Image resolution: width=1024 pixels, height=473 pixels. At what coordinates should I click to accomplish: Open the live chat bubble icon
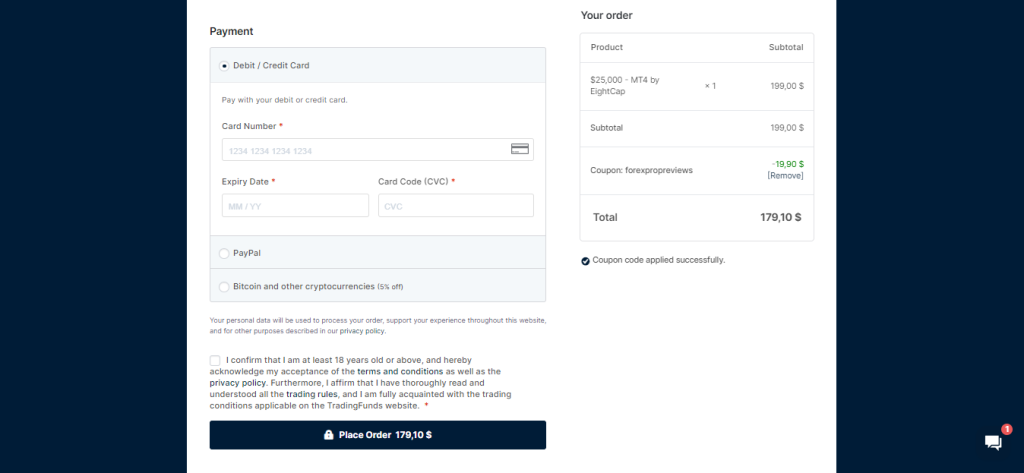(993, 442)
